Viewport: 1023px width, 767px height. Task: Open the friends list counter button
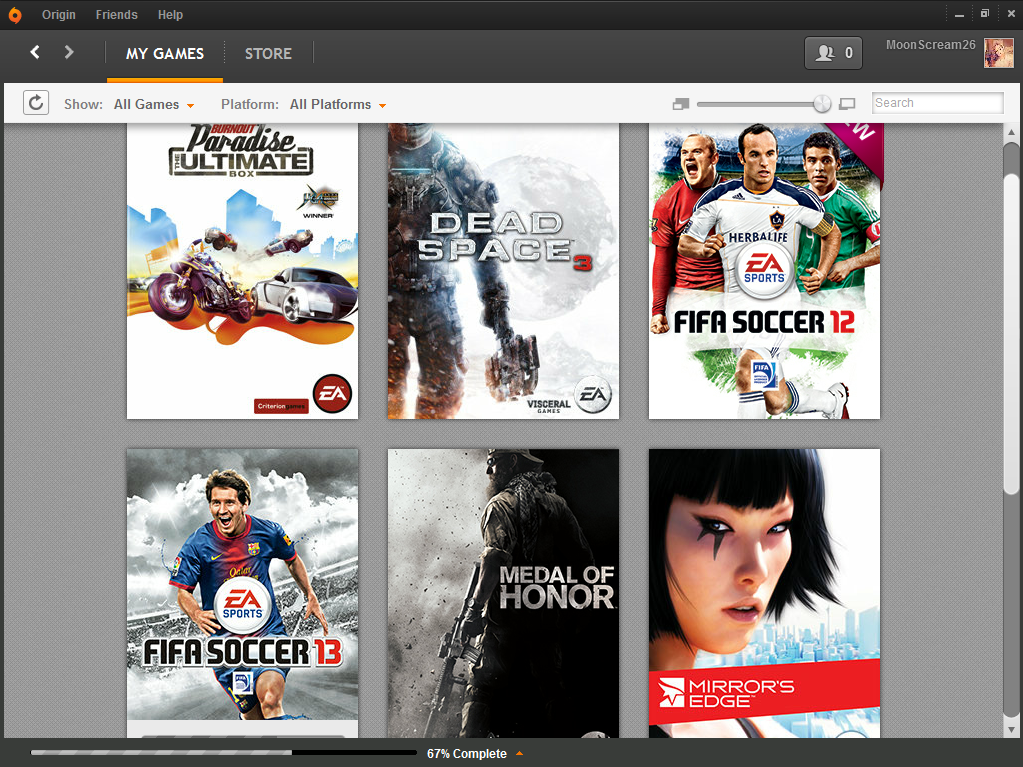click(x=833, y=53)
